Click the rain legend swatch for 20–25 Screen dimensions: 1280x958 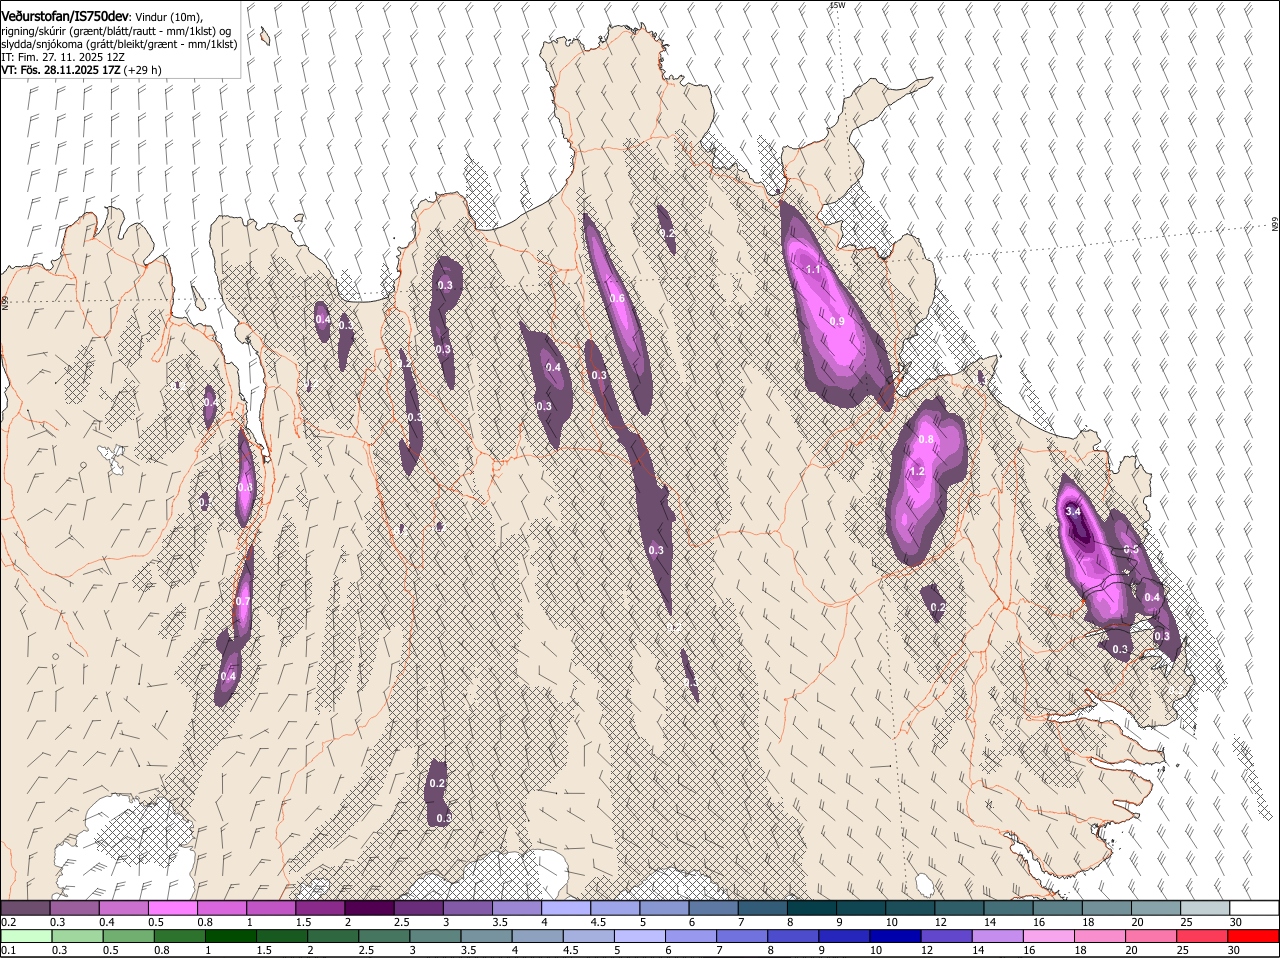[x=1151, y=936]
